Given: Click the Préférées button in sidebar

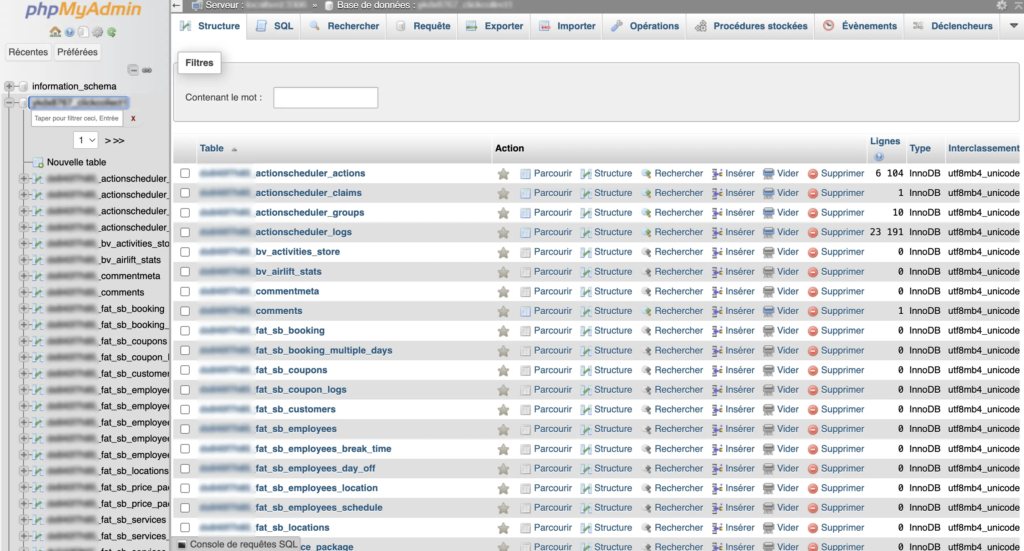Looking at the screenshot, I should [x=77, y=52].
